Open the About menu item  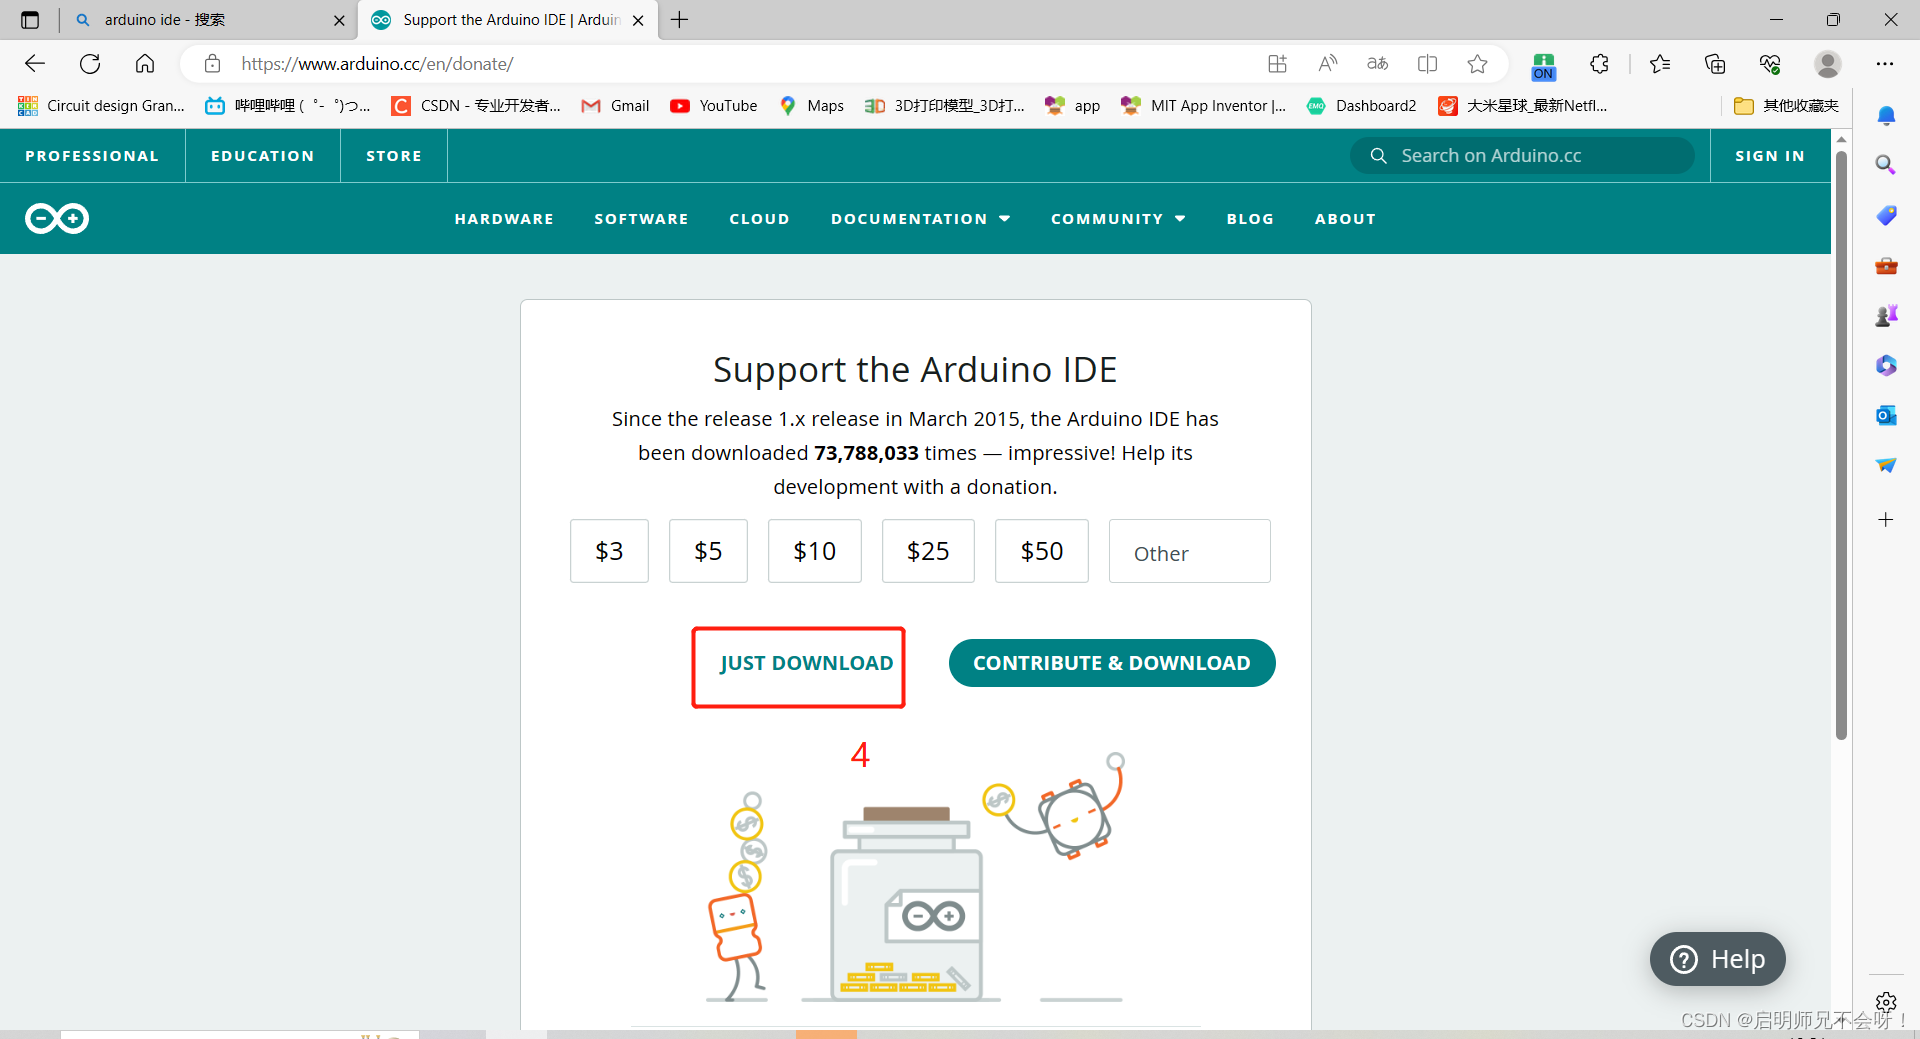[x=1345, y=218]
